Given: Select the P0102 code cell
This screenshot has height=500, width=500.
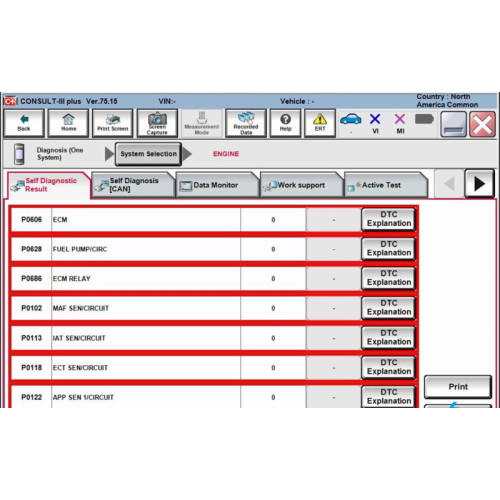Looking at the screenshot, I should 31,308.
